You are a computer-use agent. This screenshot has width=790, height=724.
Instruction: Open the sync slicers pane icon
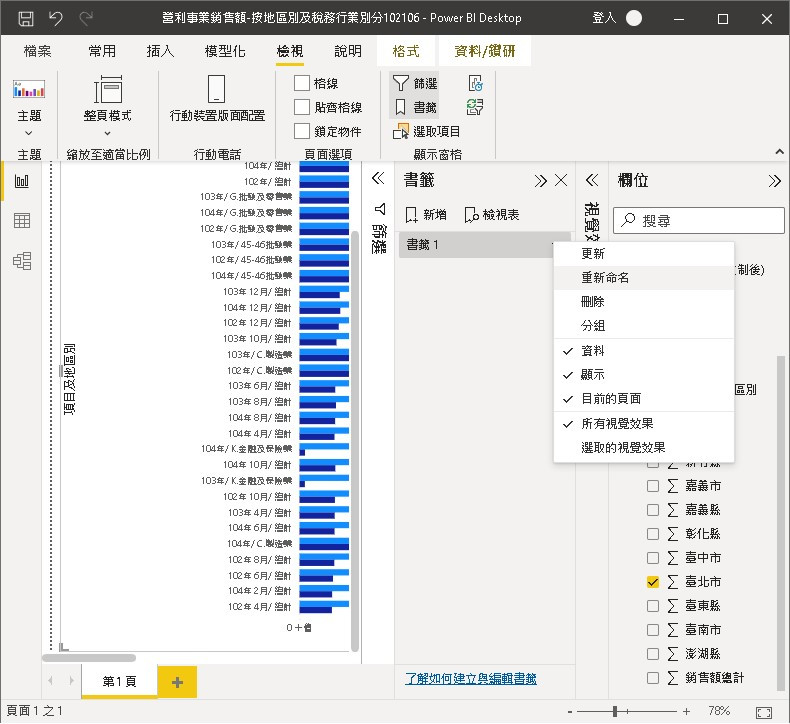tap(475, 107)
